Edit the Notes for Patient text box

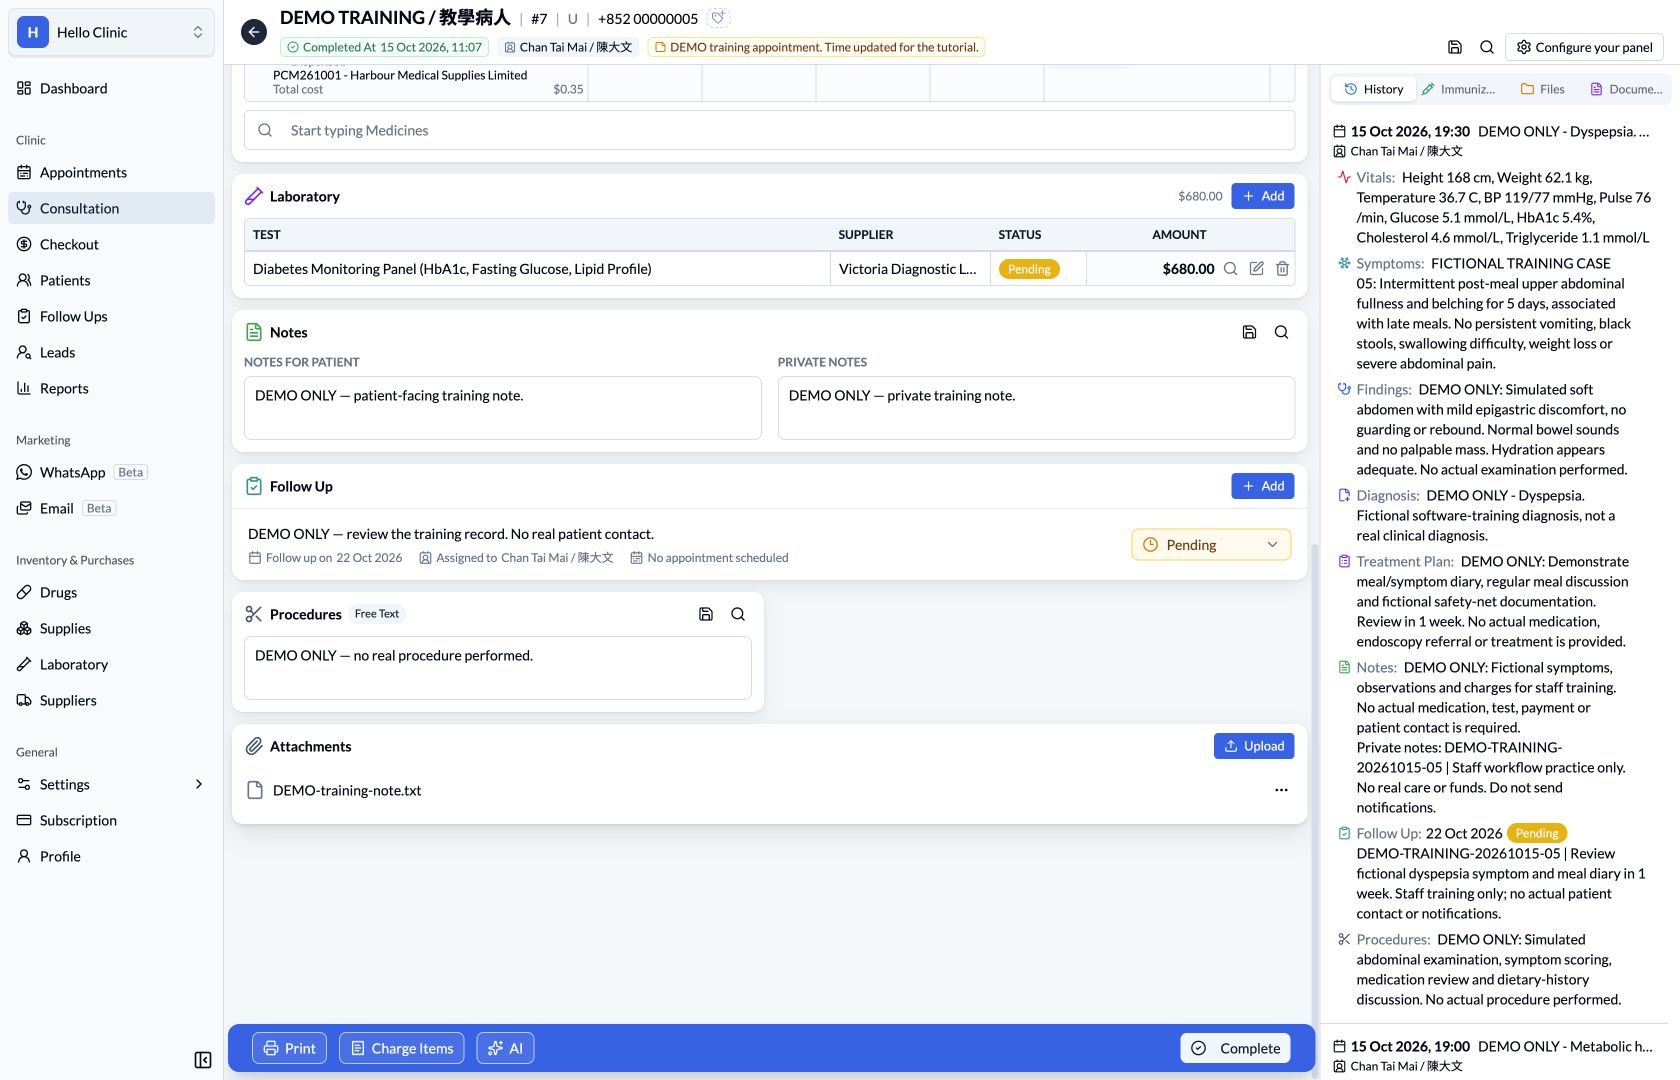502,408
